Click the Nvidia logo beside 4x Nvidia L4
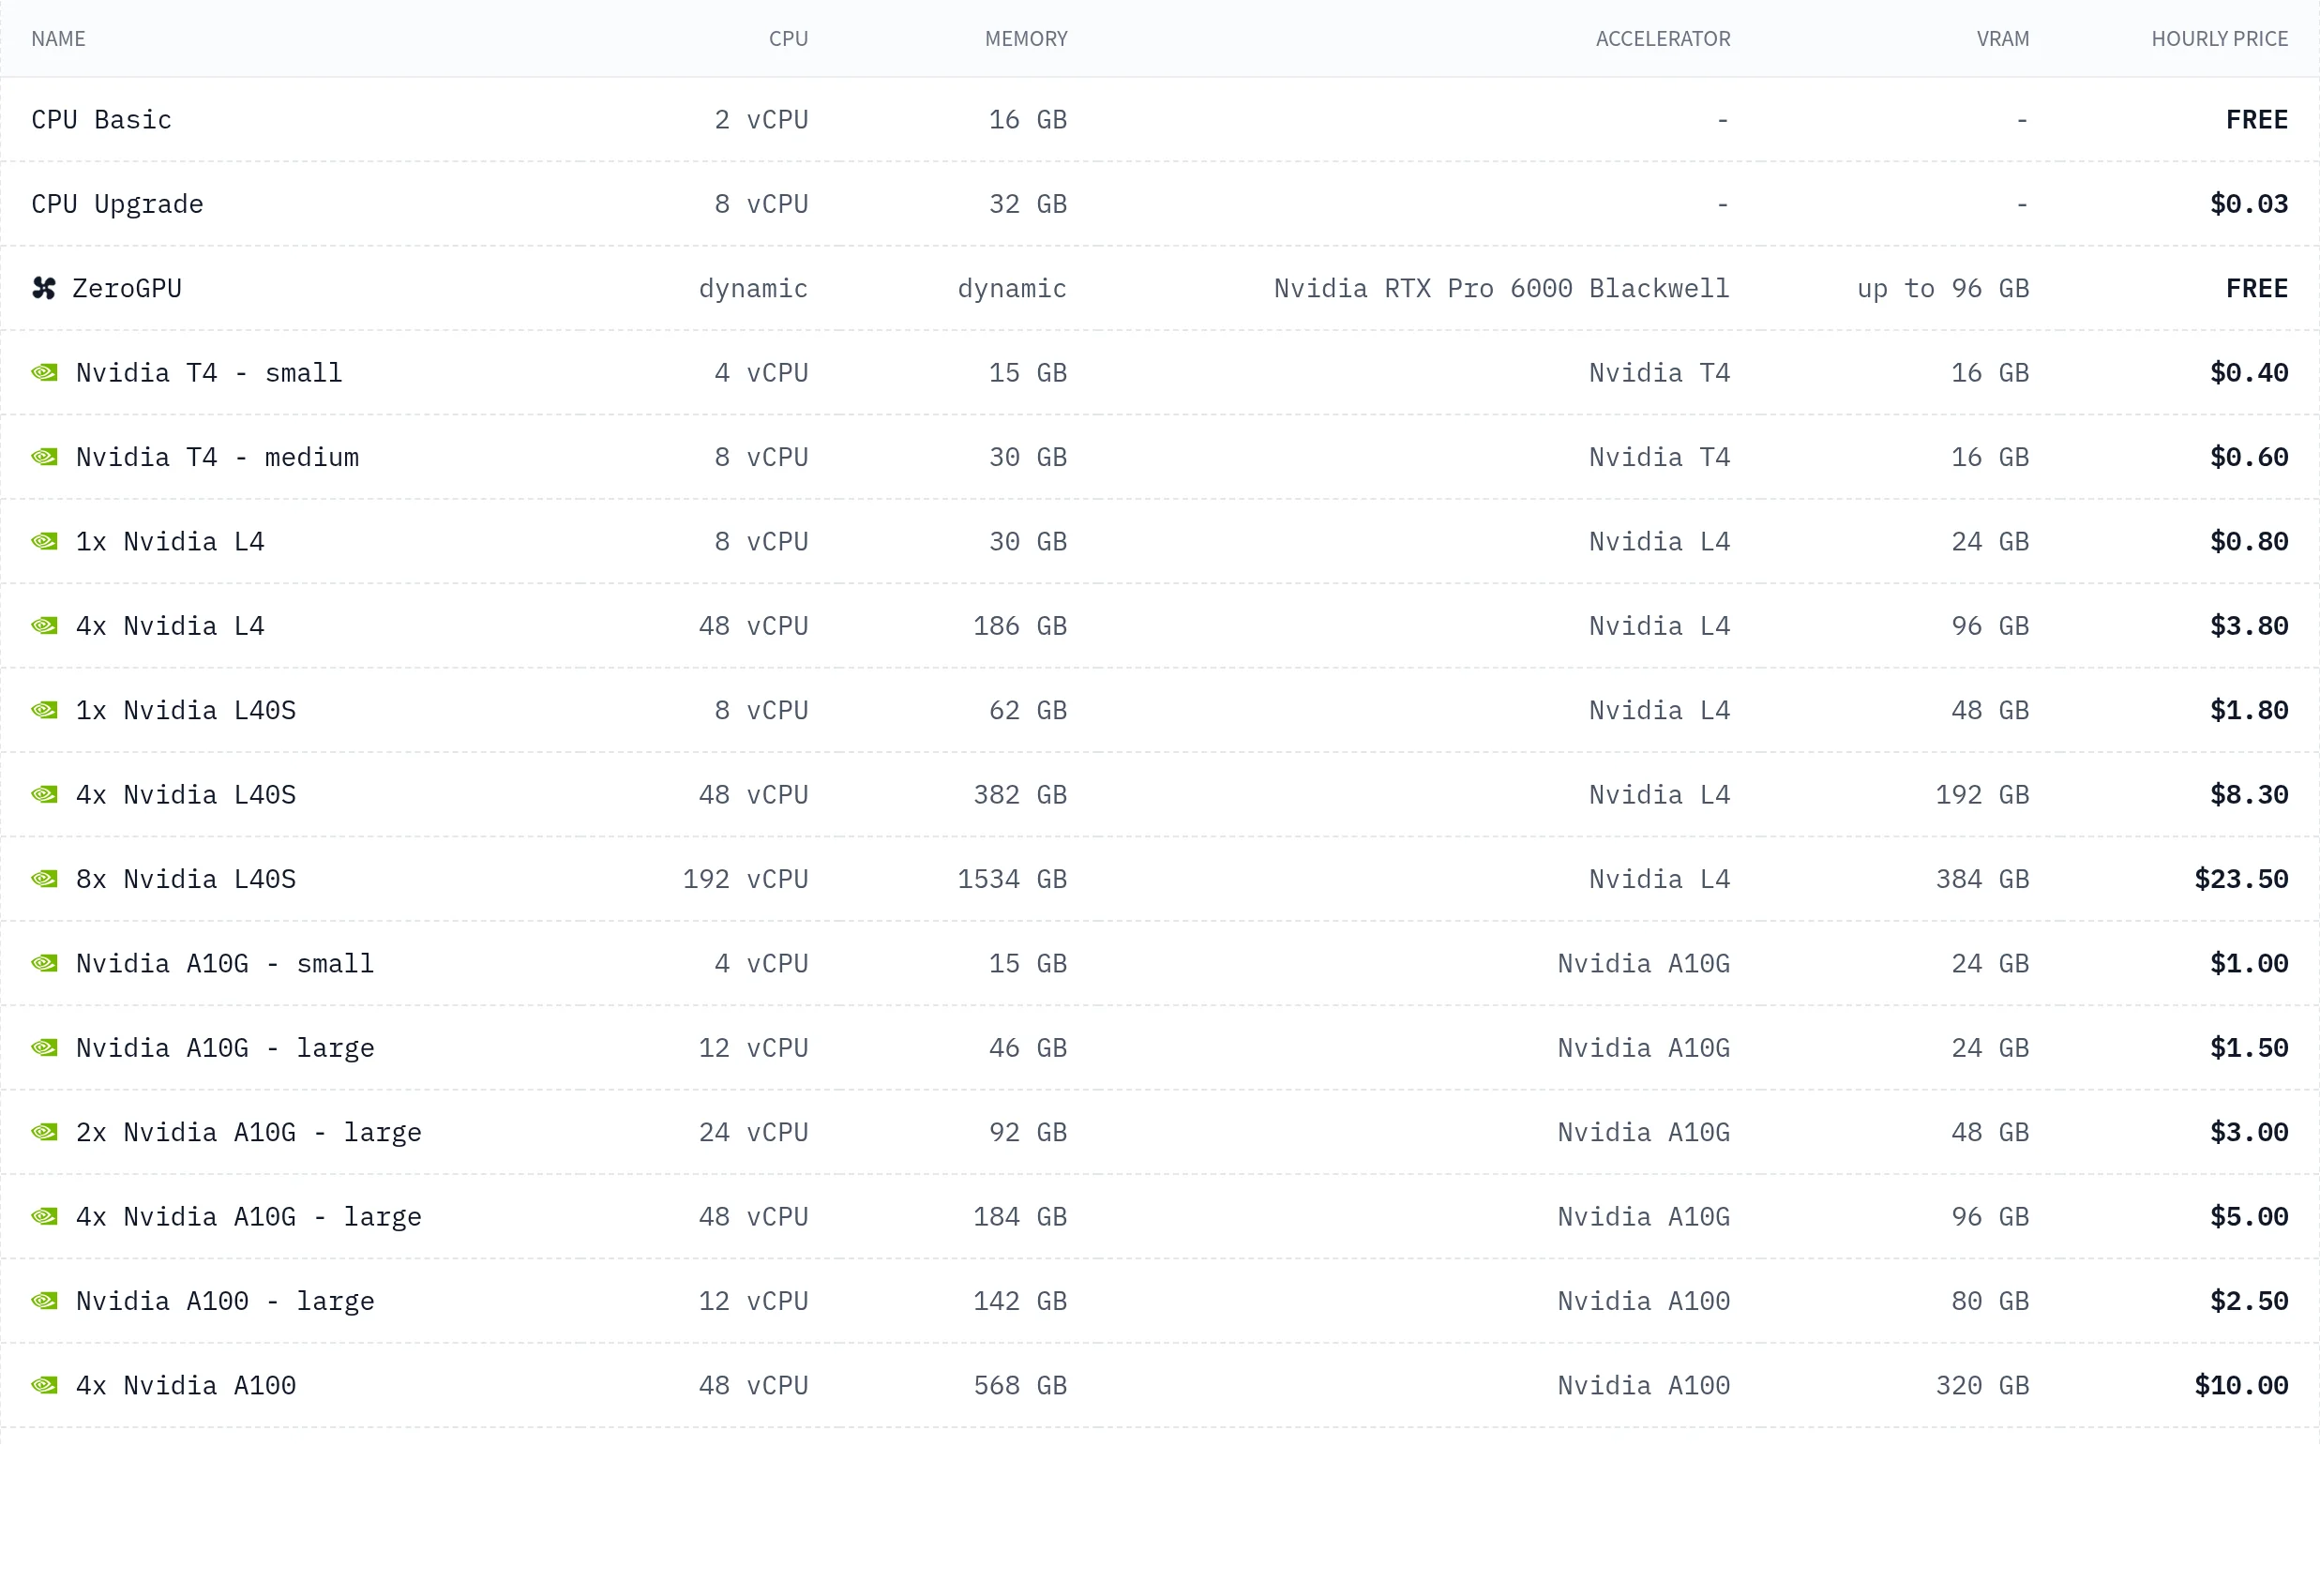This screenshot has height=1596, width=2320. pos(44,626)
